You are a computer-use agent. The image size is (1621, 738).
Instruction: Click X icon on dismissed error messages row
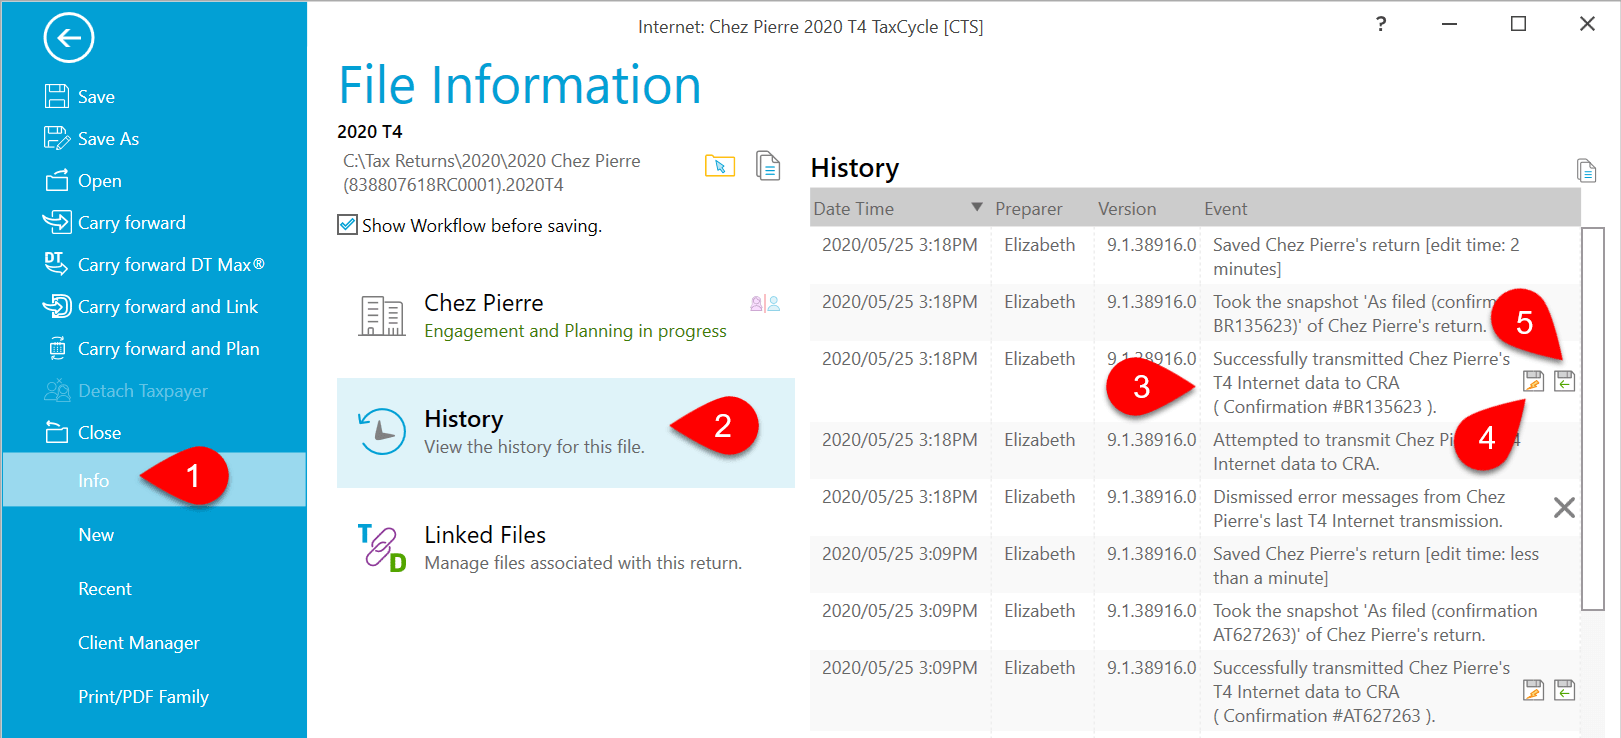click(1564, 508)
